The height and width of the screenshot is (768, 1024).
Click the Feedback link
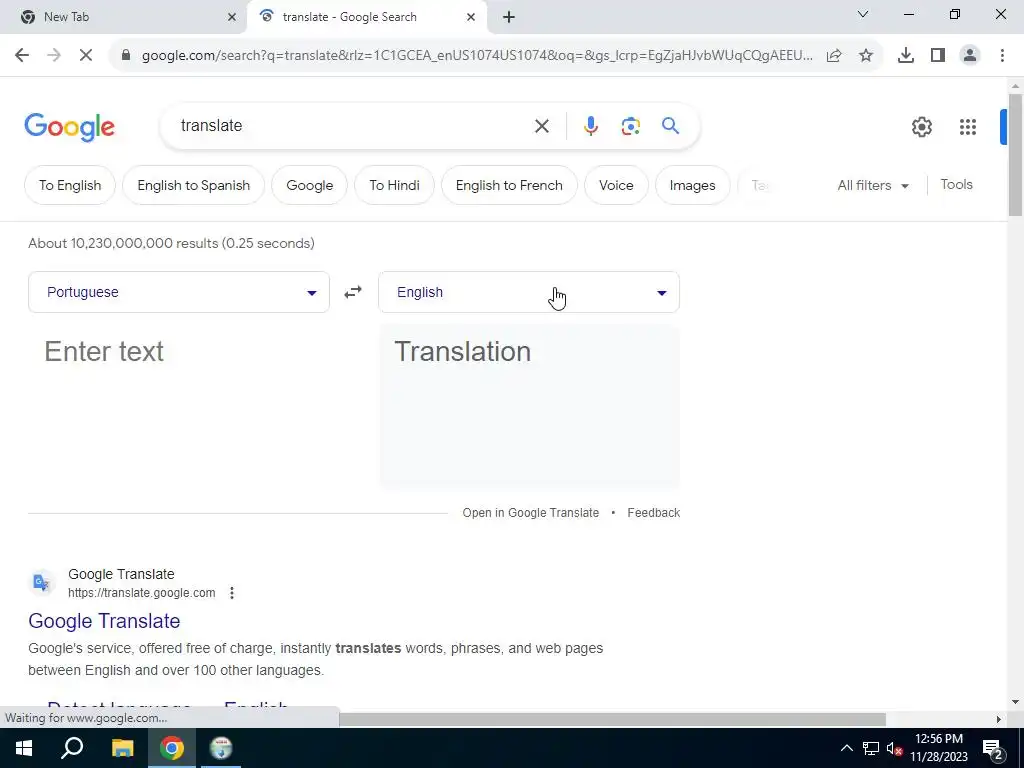[654, 513]
